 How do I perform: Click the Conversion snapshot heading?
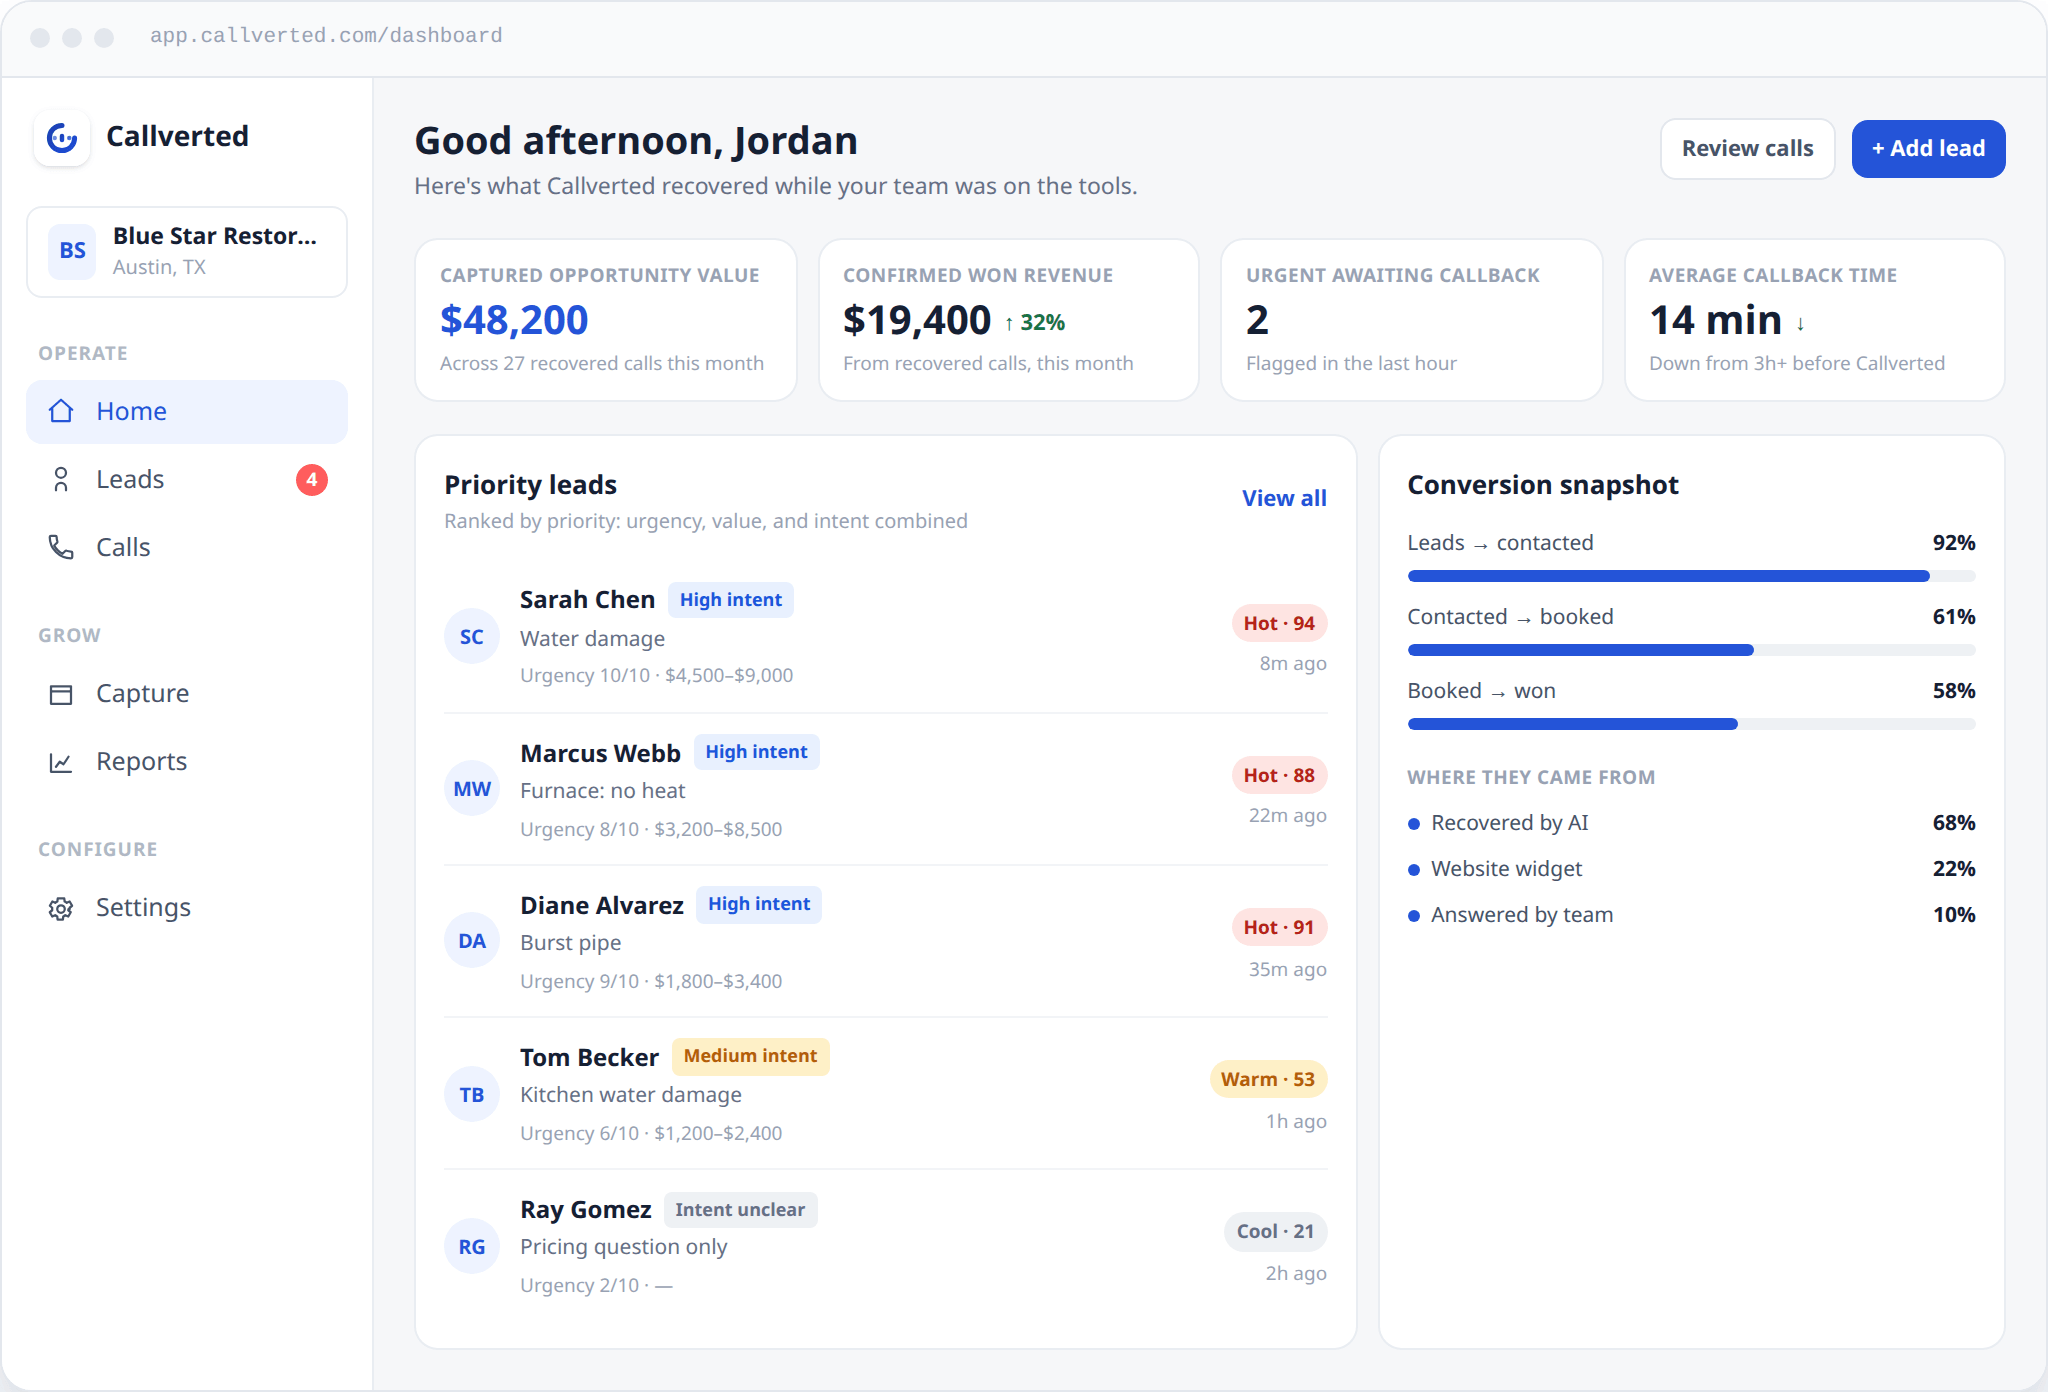pyautogui.click(x=1543, y=485)
